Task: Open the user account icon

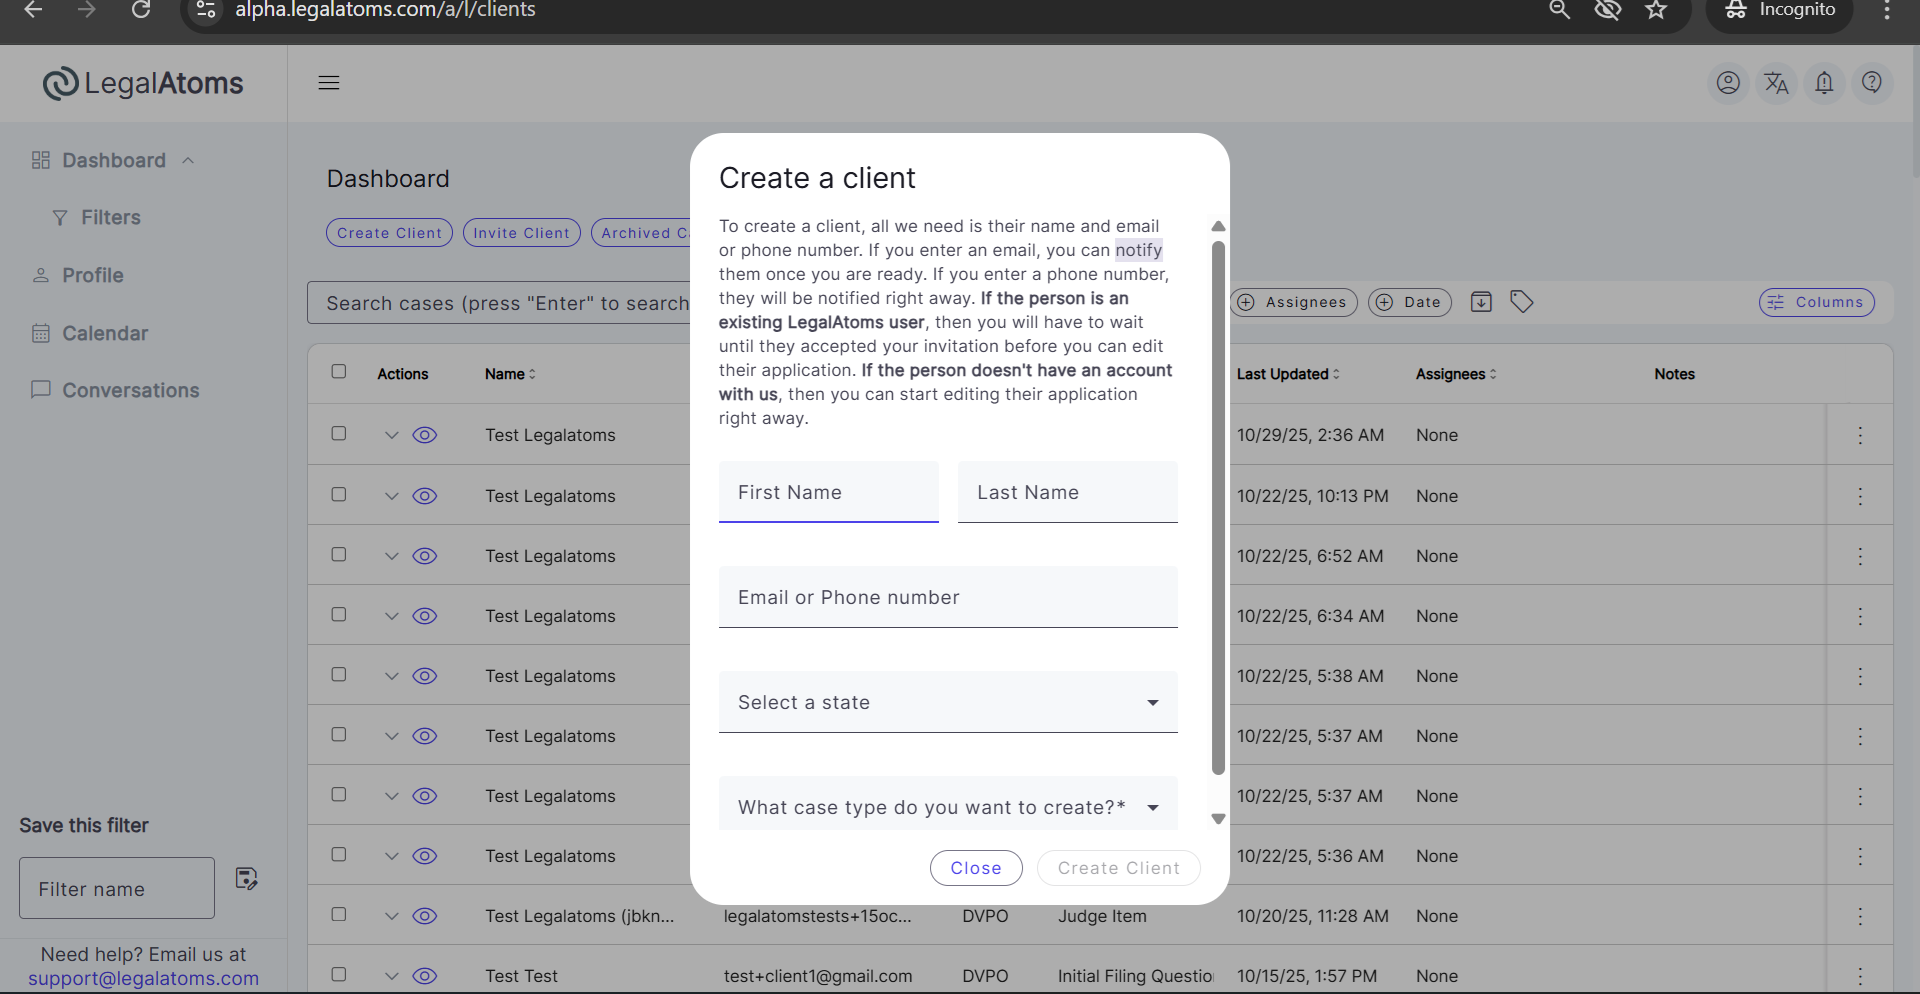Action: point(1728,83)
